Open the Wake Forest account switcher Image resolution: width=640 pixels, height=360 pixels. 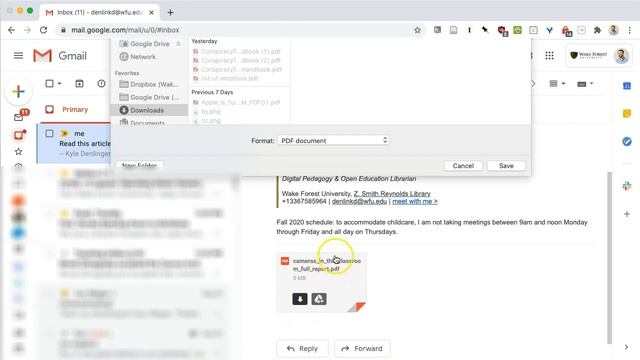599,56
